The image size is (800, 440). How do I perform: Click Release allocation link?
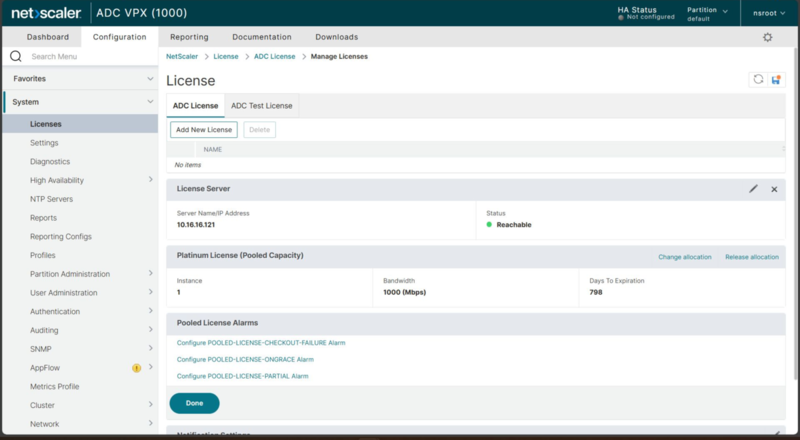752,257
